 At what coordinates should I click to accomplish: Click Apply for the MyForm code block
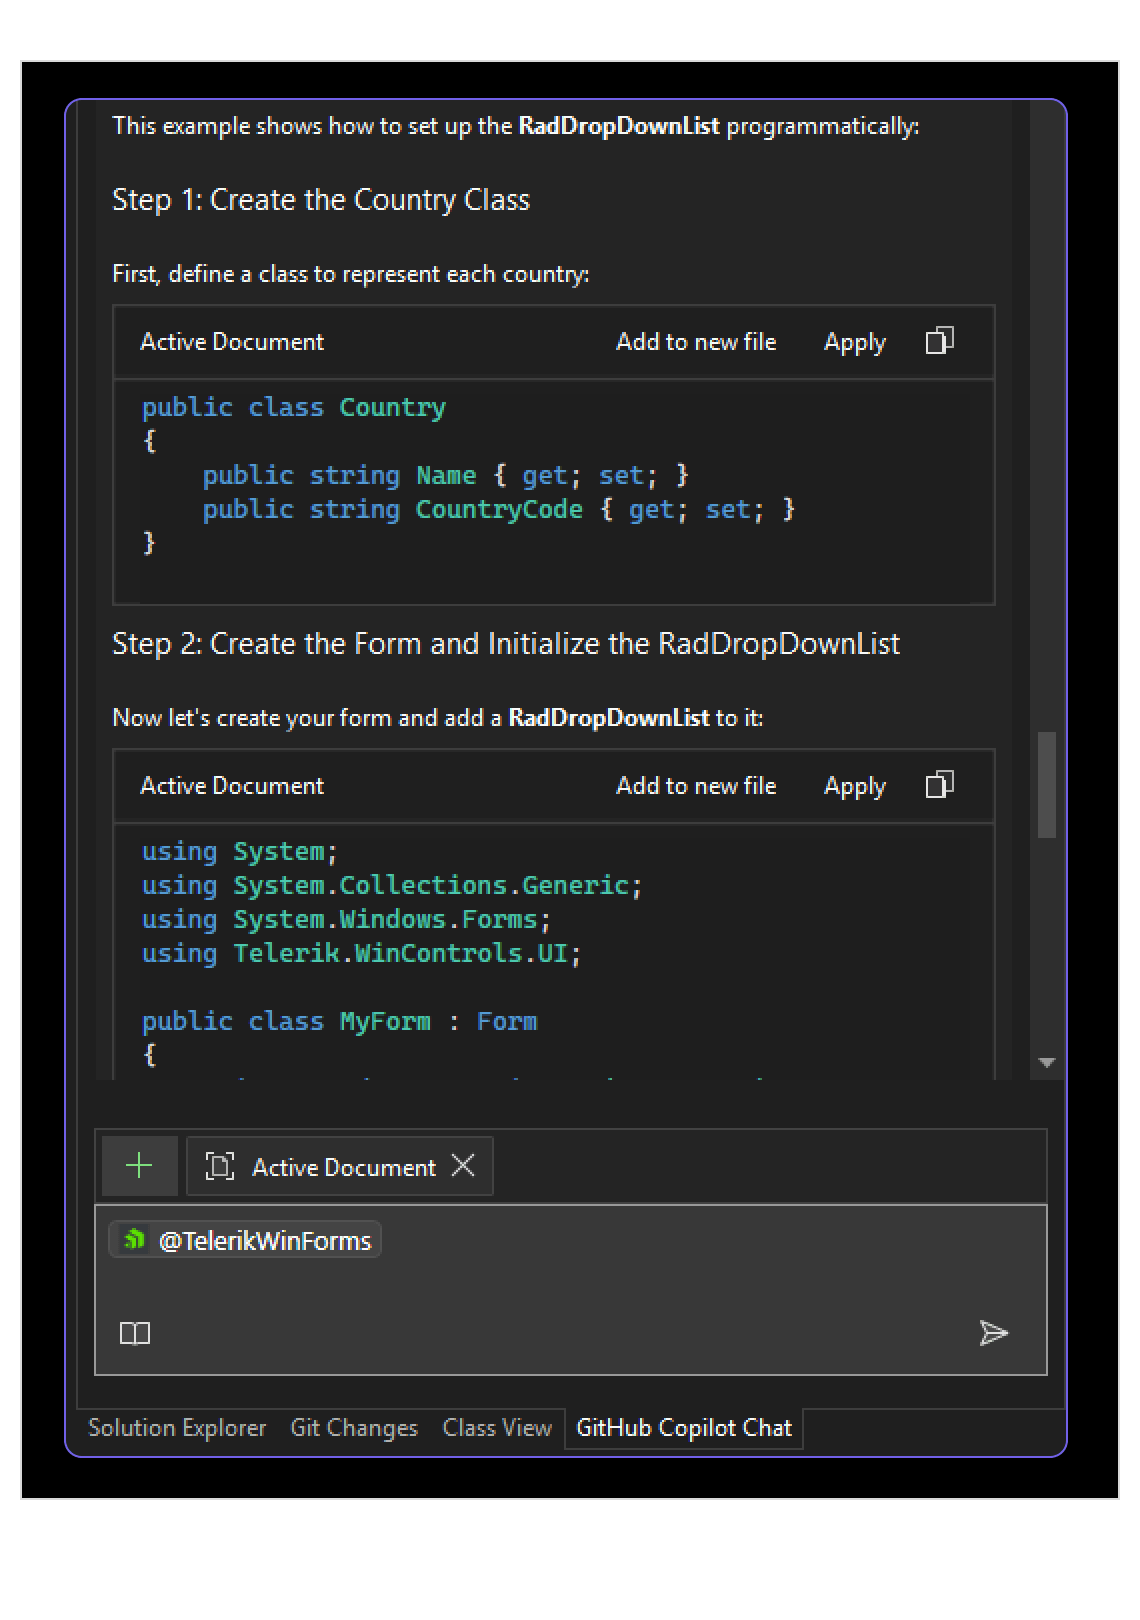click(x=854, y=786)
